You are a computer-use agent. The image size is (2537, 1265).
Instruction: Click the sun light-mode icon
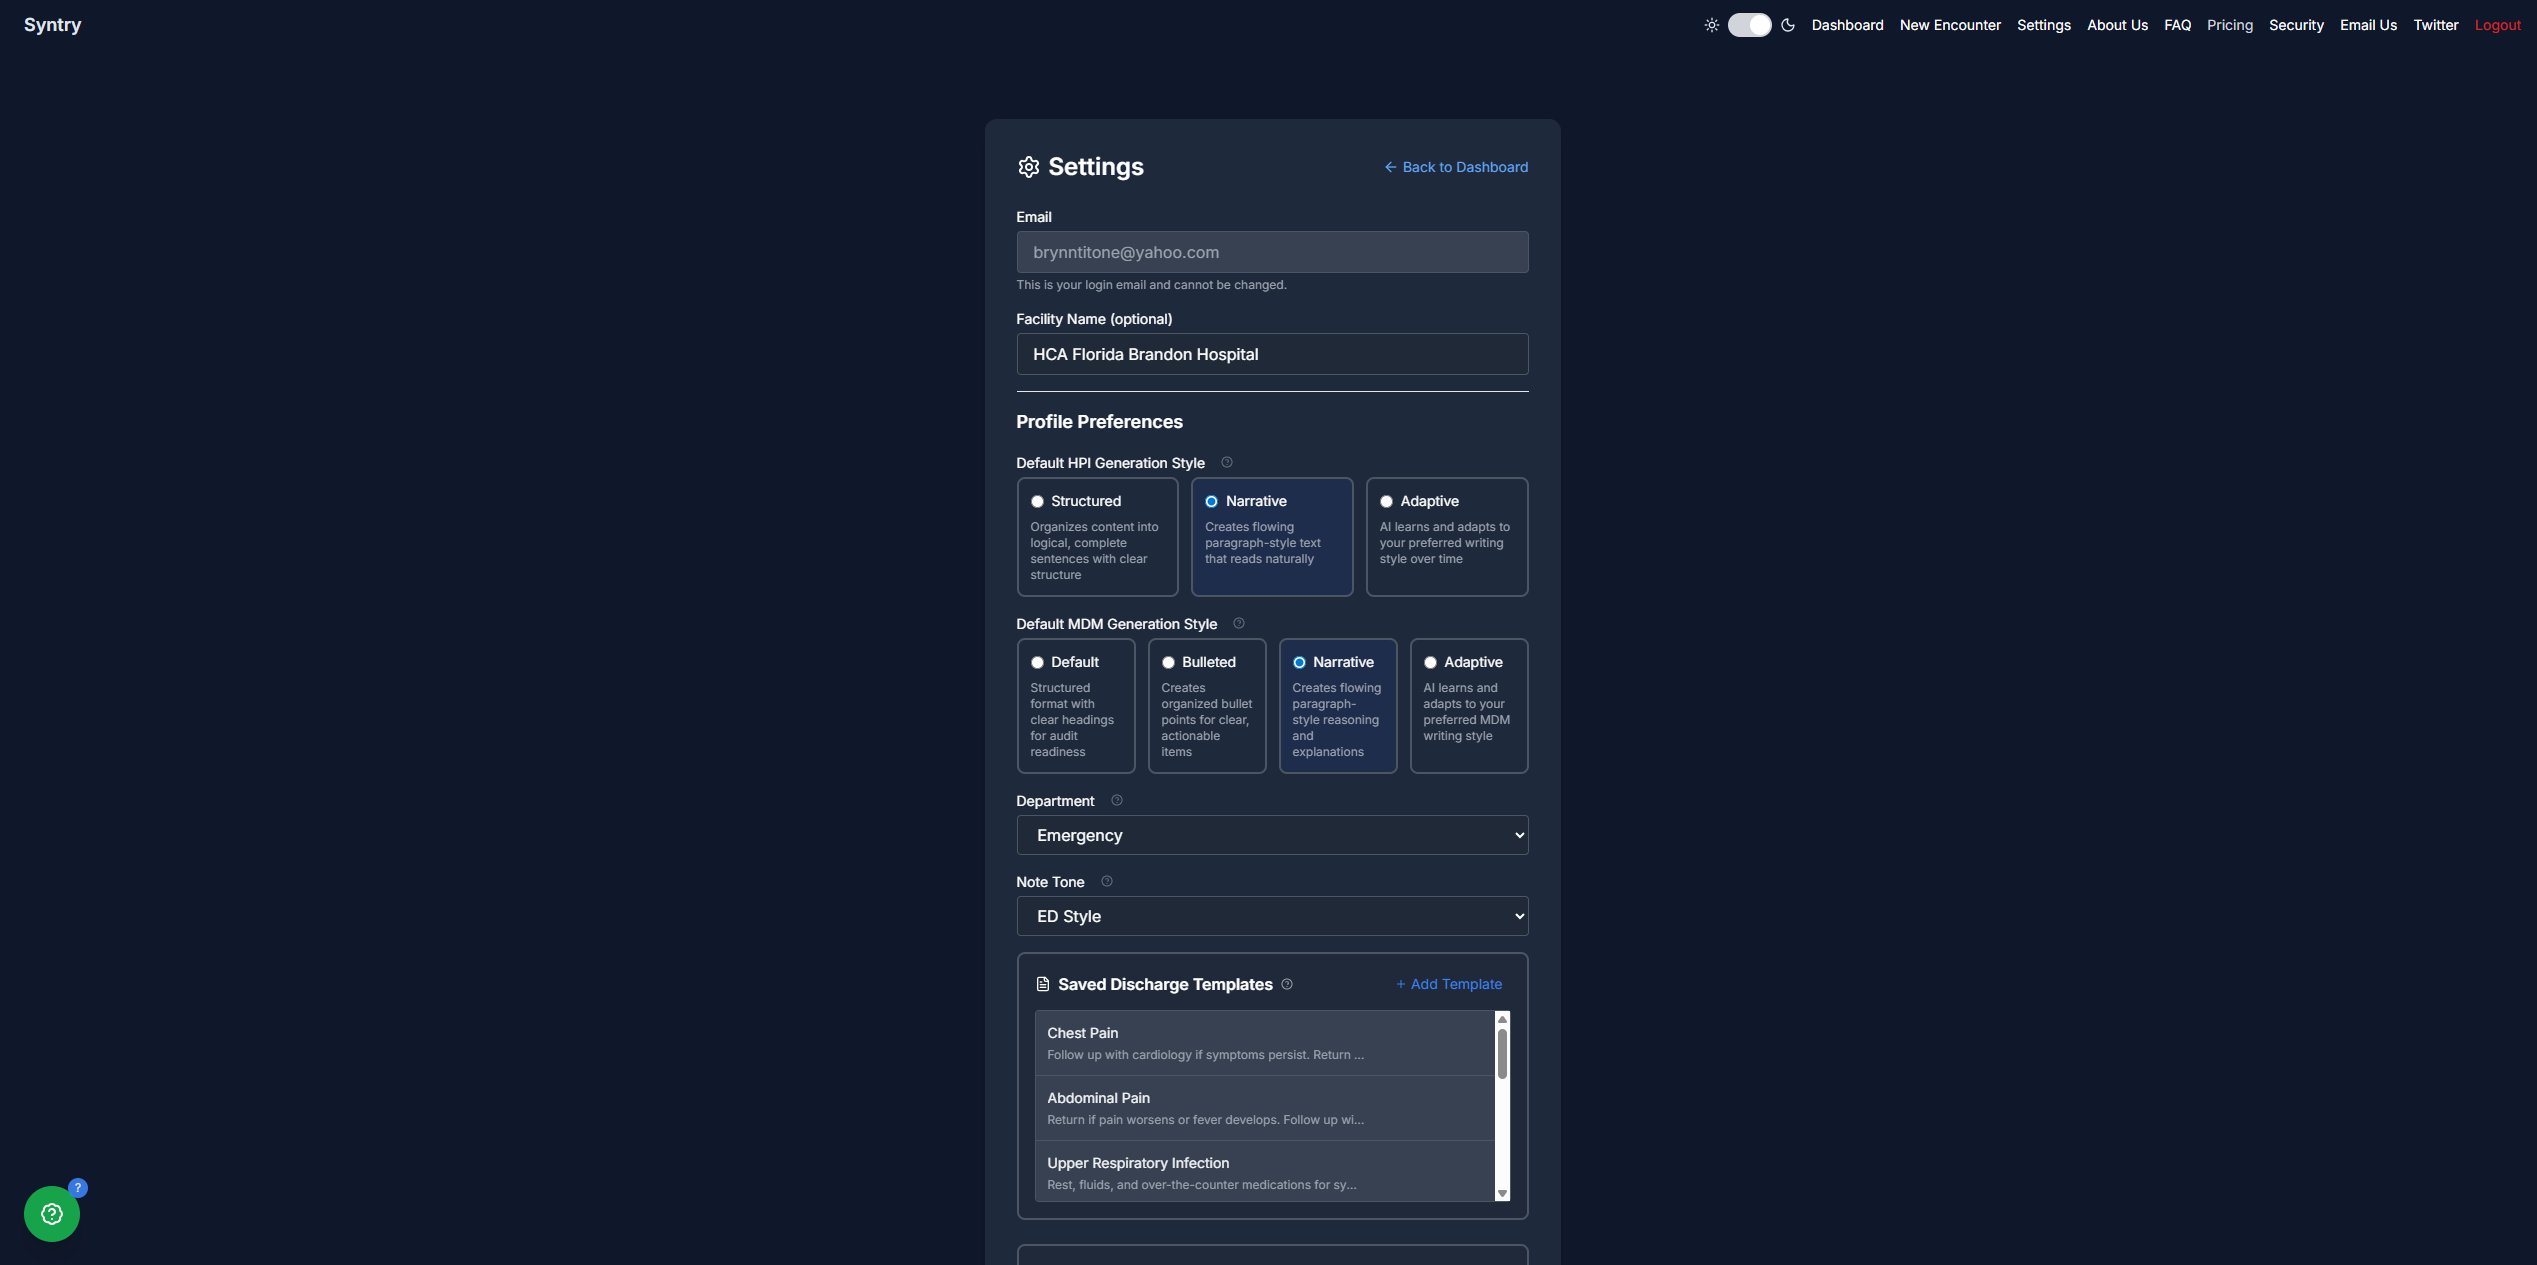tap(1711, 25)
